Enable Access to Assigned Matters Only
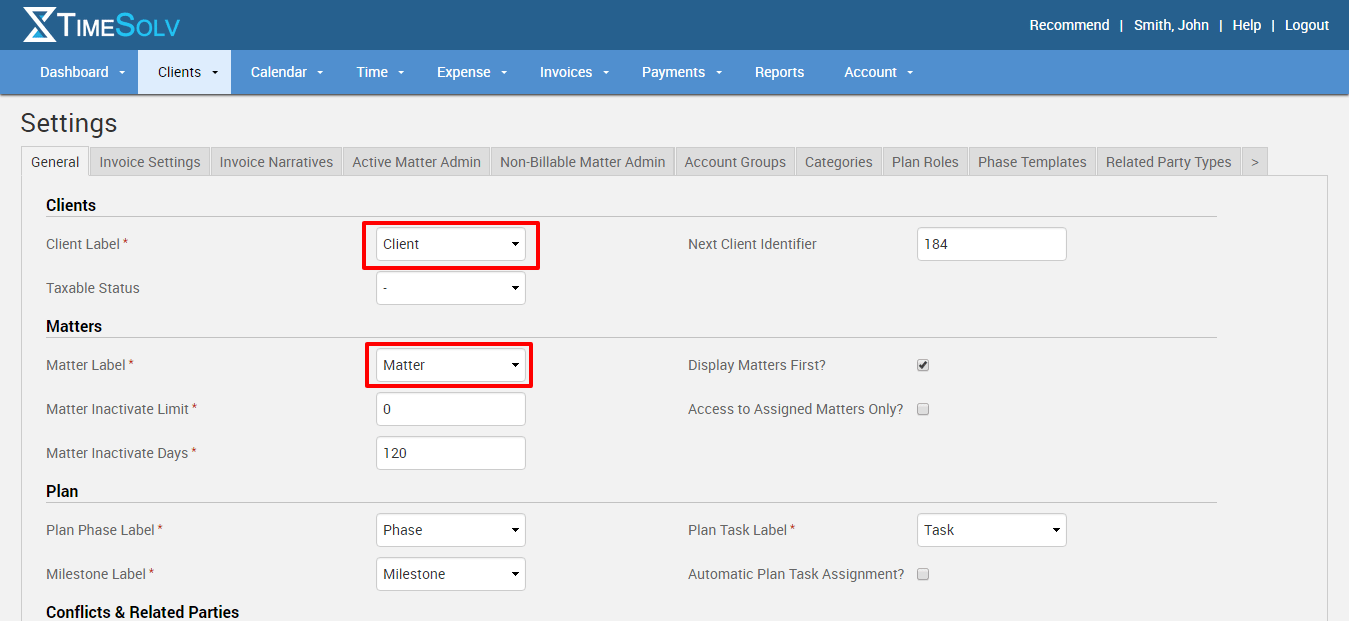 (923, 409)
